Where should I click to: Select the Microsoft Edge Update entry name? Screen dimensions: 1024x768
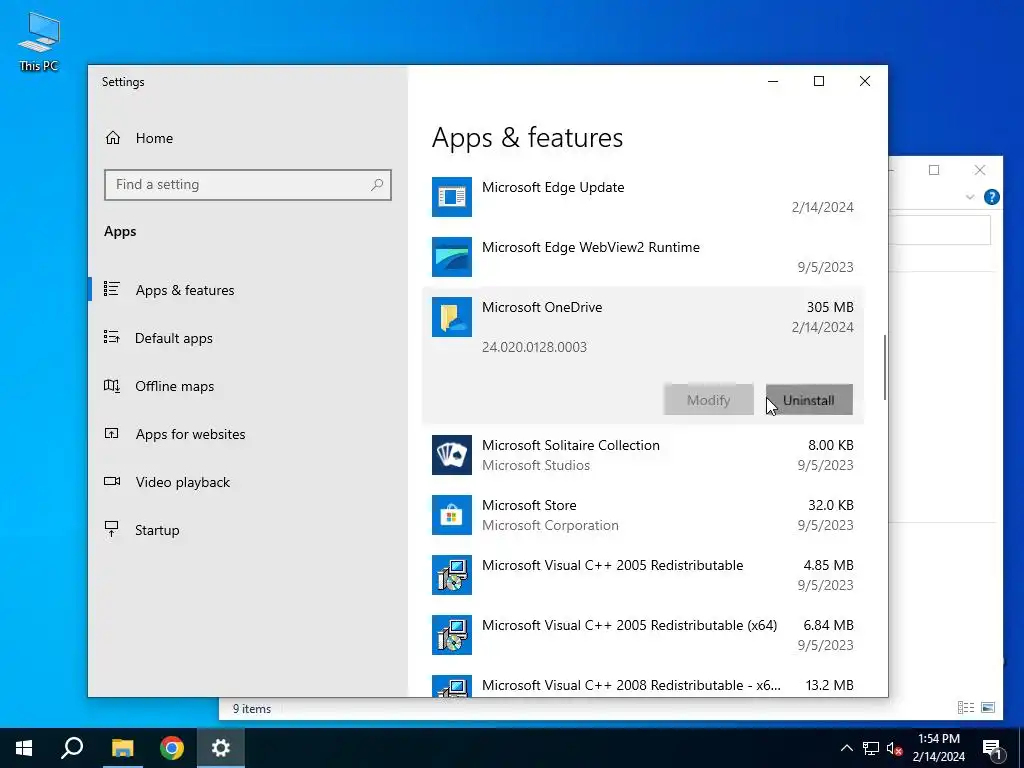(x=553, y=187)
